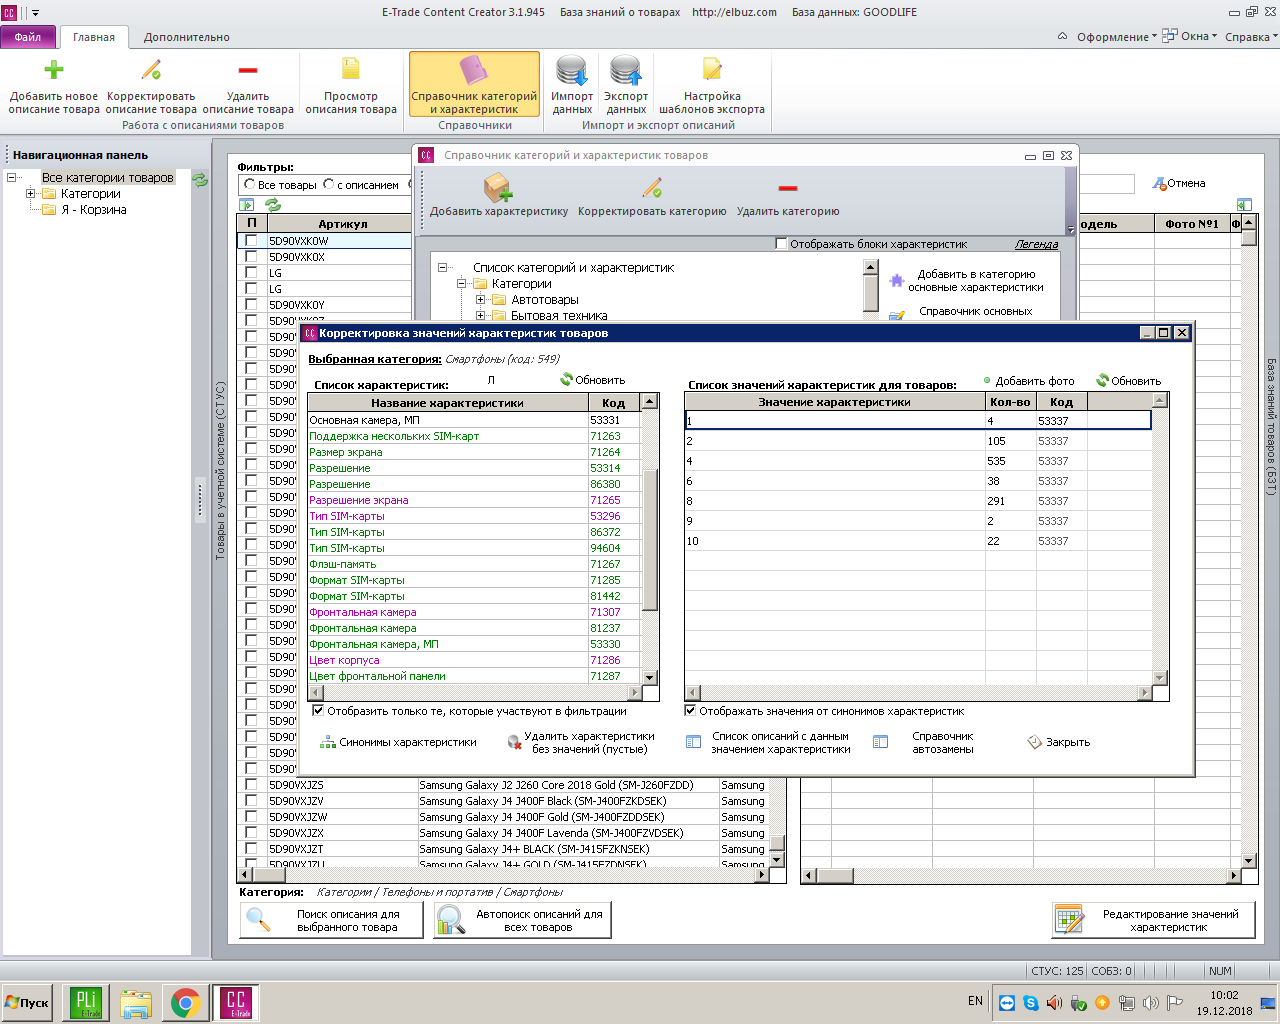Check the box for article 5D90VXK0W
This screenshot has height=1024, width=1280.
(x=251, y=241)
